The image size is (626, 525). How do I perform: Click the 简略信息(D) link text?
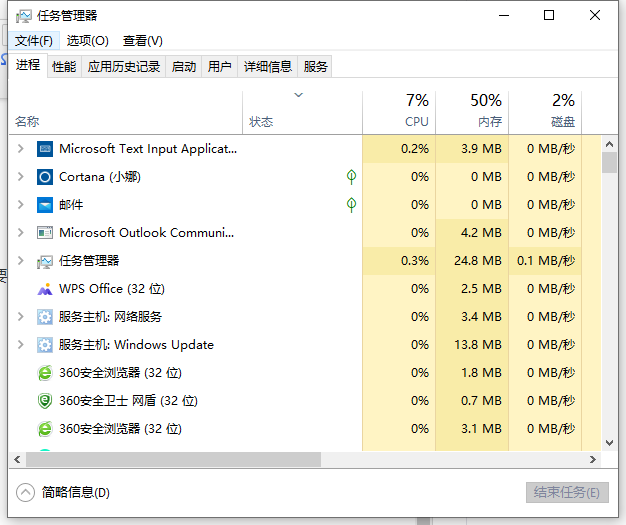point(75,493)
